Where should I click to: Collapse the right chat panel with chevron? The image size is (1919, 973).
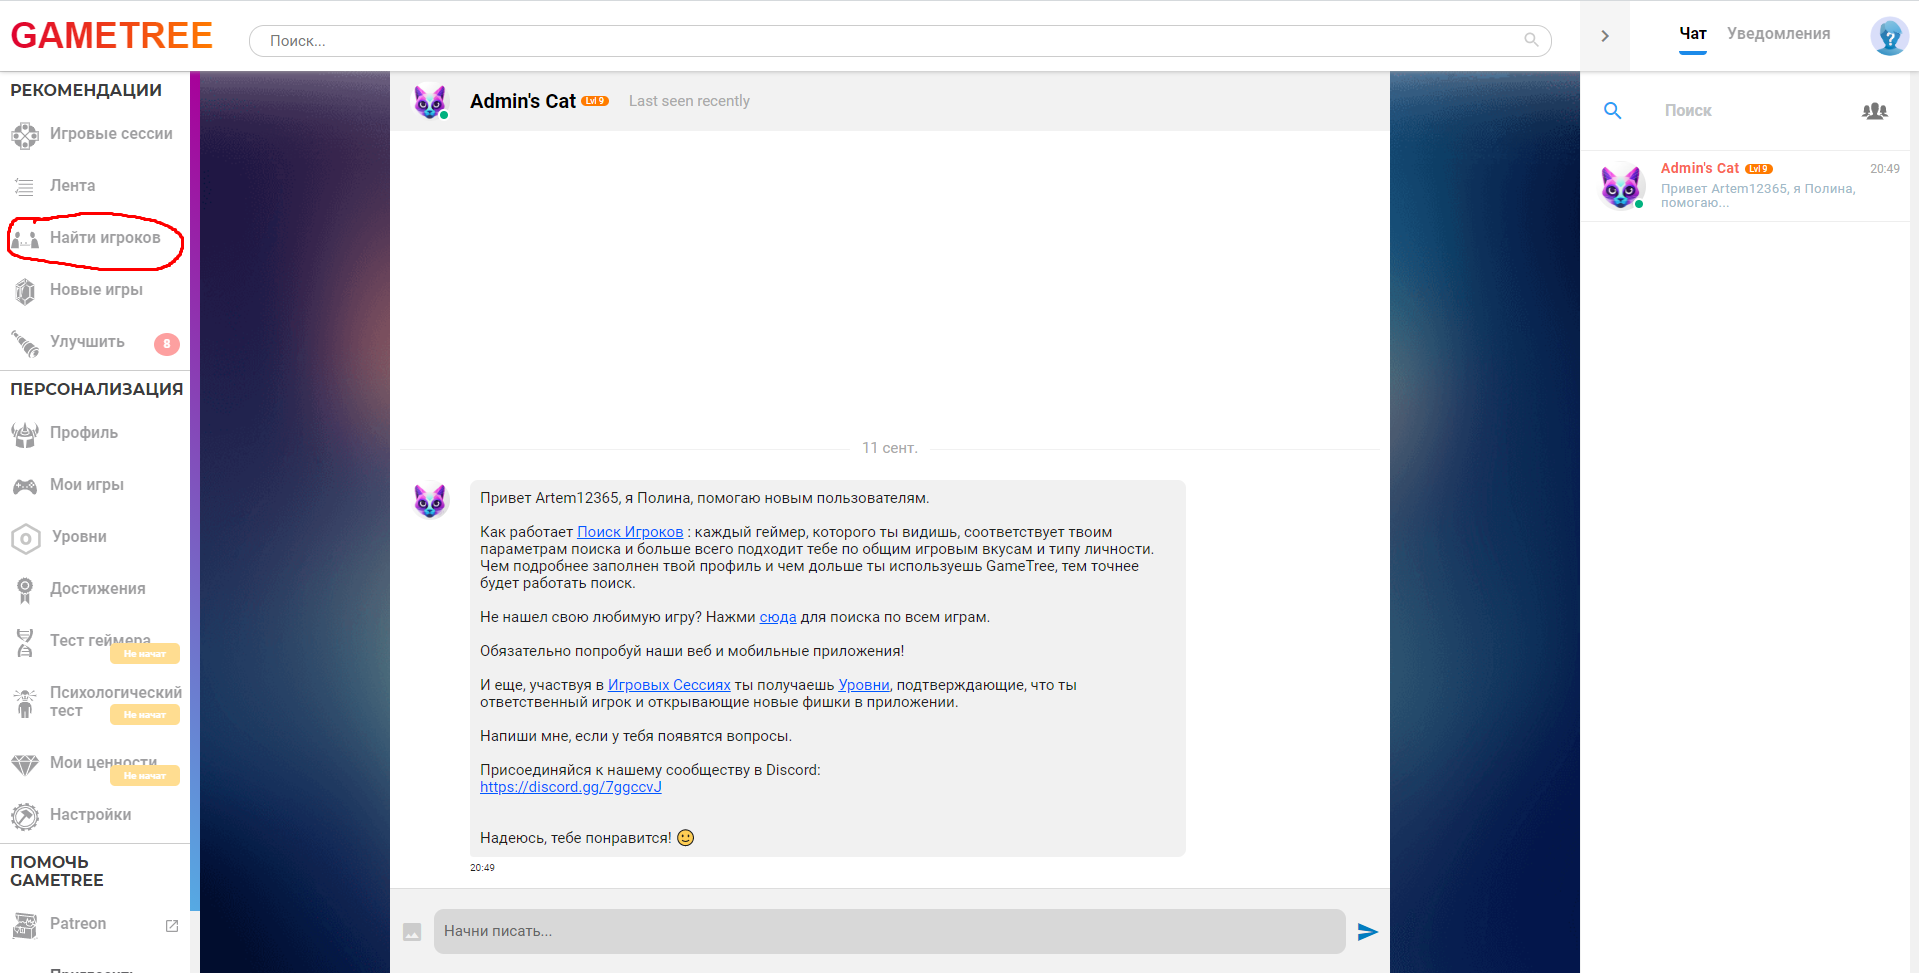(x=1604, y=36)
